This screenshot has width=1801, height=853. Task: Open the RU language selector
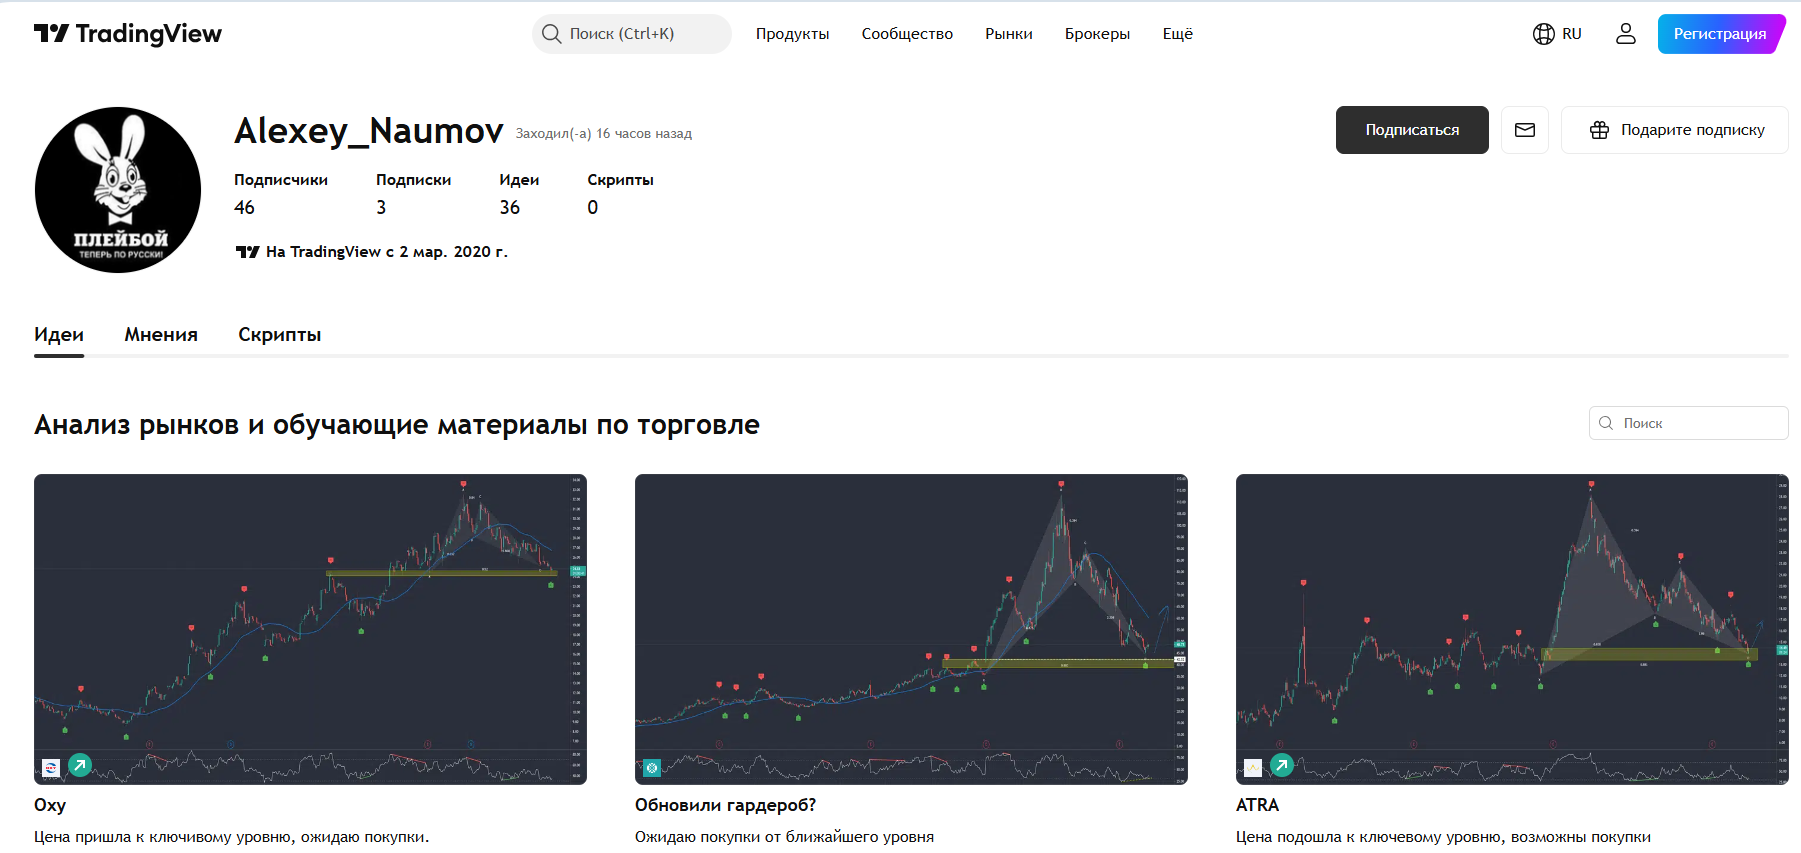(x=1557, y=34)
